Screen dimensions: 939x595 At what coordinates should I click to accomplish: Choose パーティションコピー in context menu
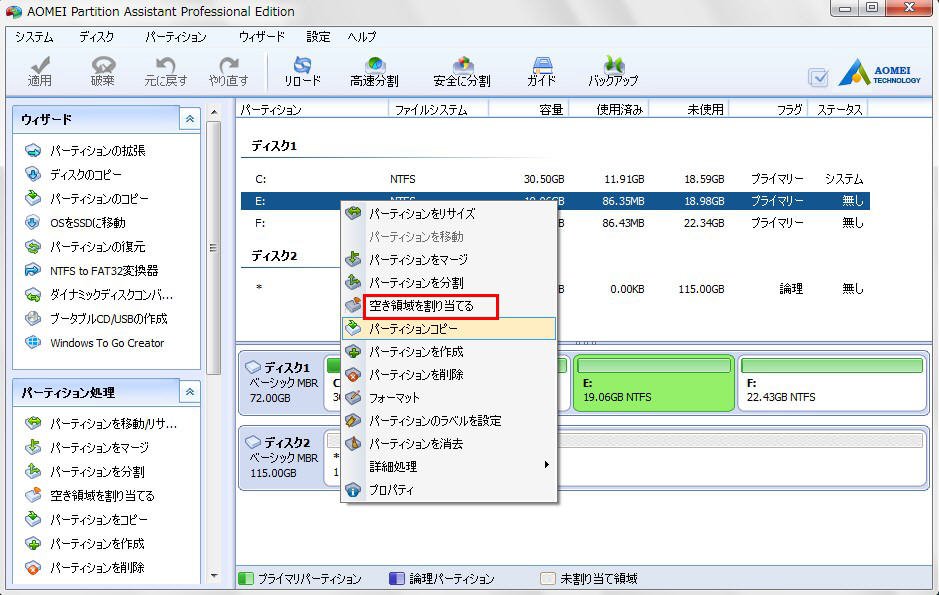[449, 329]
